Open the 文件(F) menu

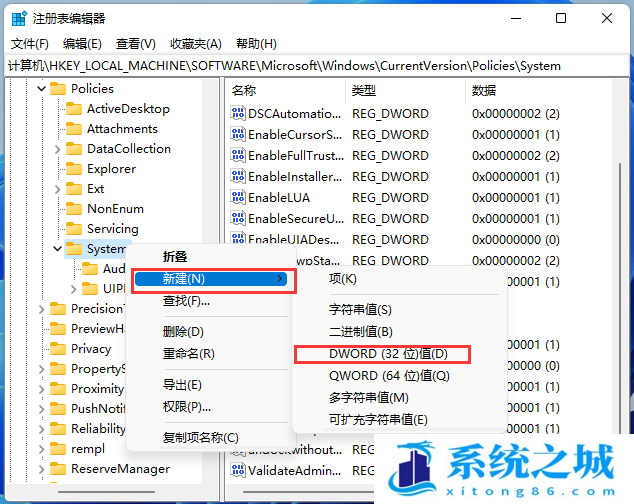pyautogui.click(x=29, y=43)
